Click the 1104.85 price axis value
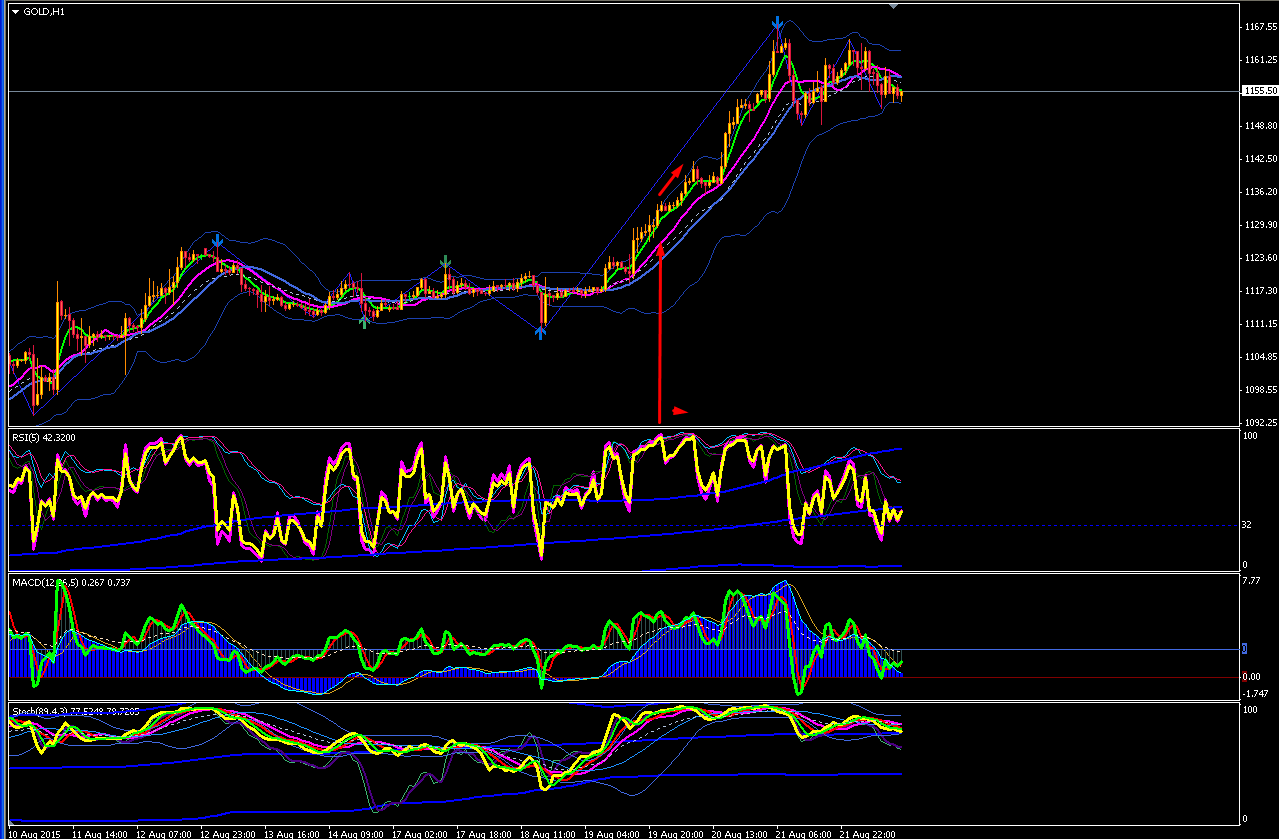 (1259, 357)
